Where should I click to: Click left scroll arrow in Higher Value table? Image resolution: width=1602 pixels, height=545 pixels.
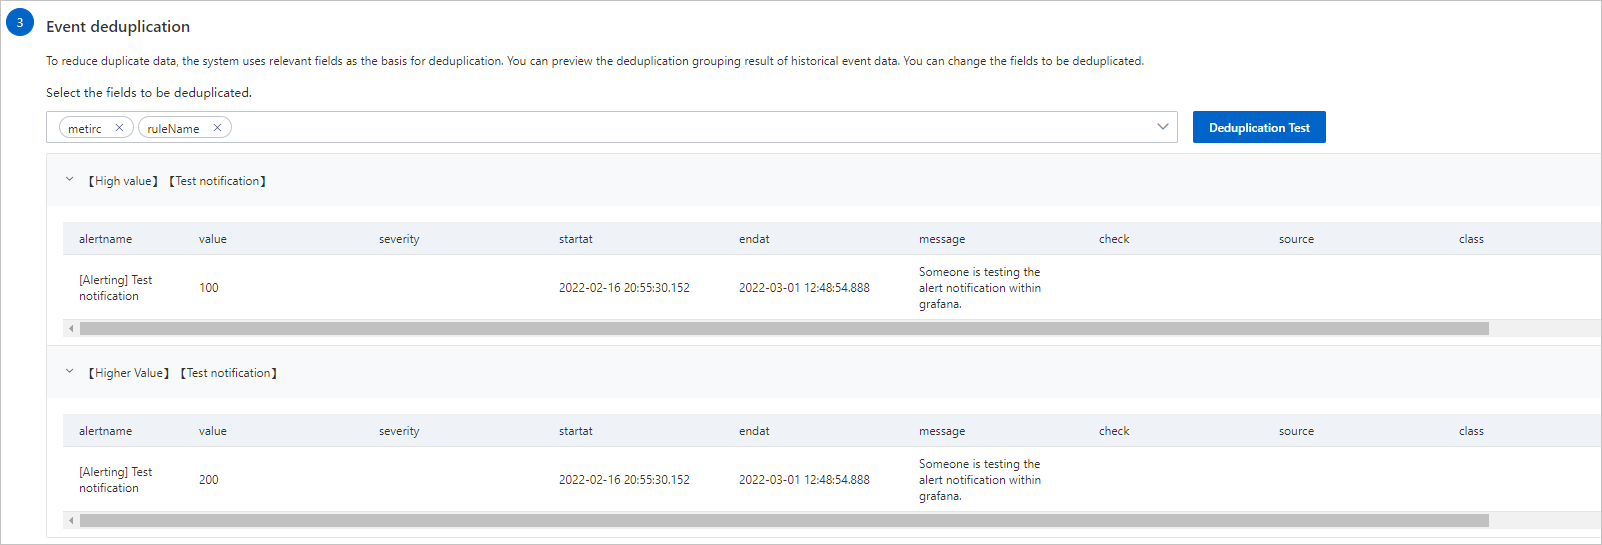(71, 520)
